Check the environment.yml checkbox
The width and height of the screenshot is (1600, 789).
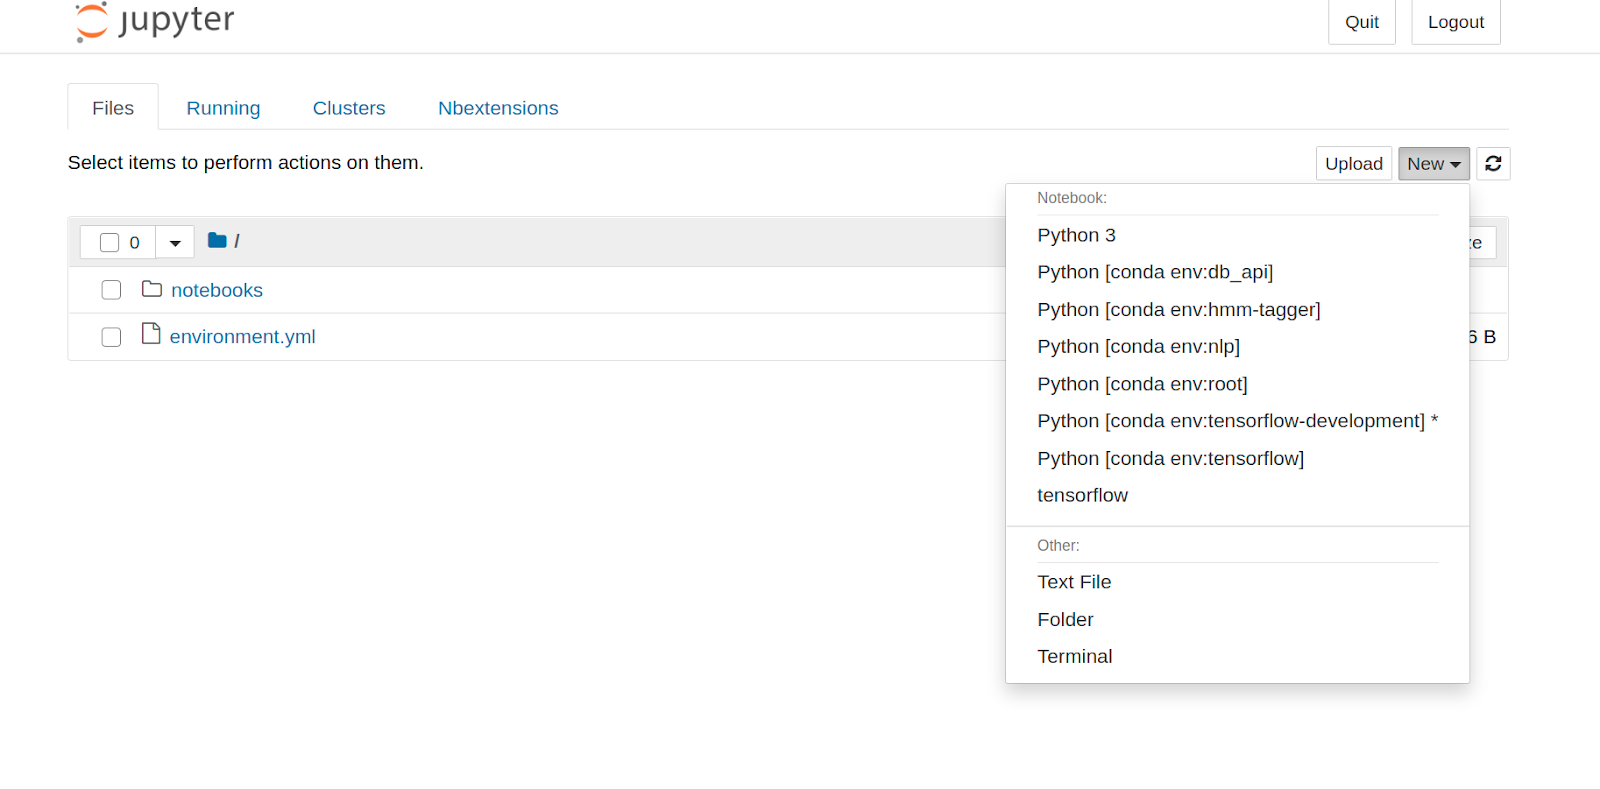pos(112,337)
